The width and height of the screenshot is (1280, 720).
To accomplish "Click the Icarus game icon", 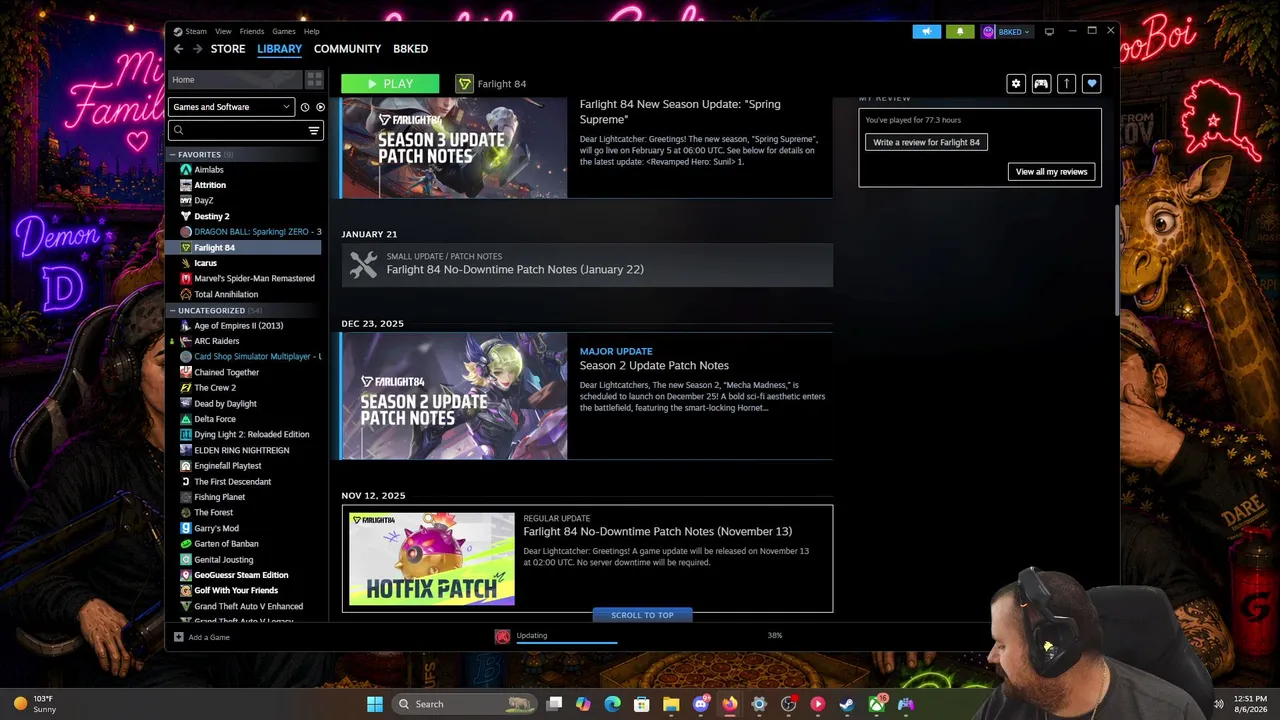I will point(186,263).
